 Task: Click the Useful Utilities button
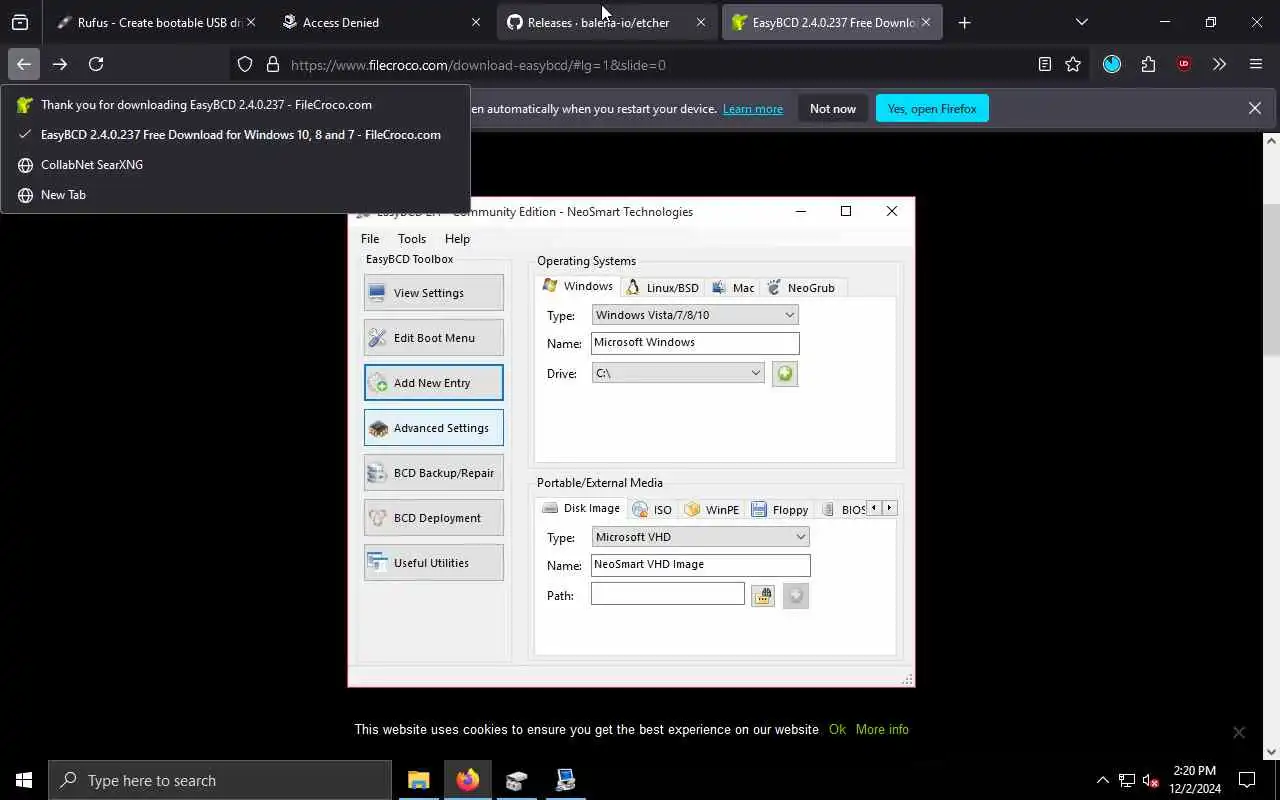(433, 563)
